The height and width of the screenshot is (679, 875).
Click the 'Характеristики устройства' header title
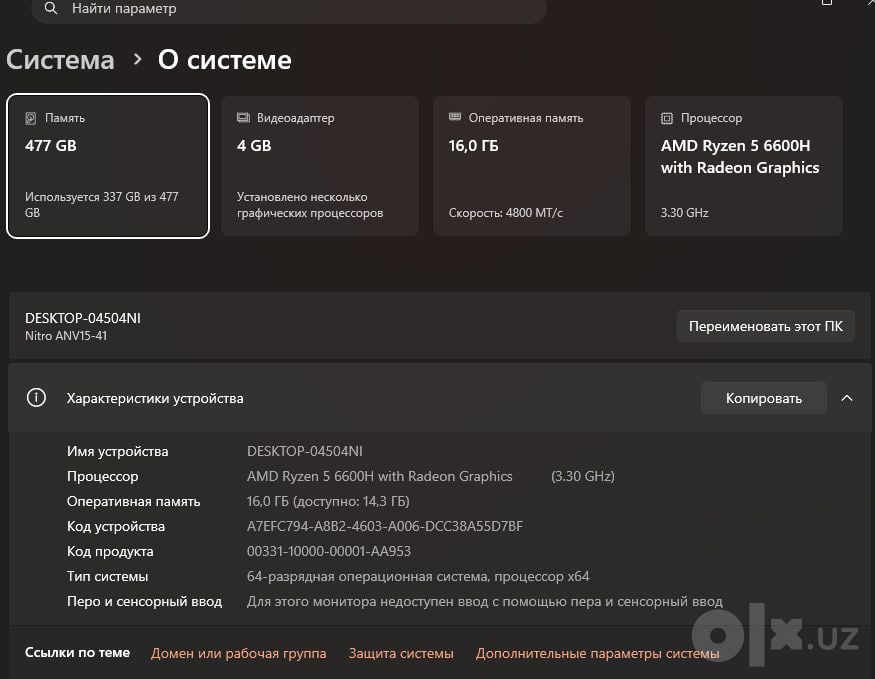(155, 398)
